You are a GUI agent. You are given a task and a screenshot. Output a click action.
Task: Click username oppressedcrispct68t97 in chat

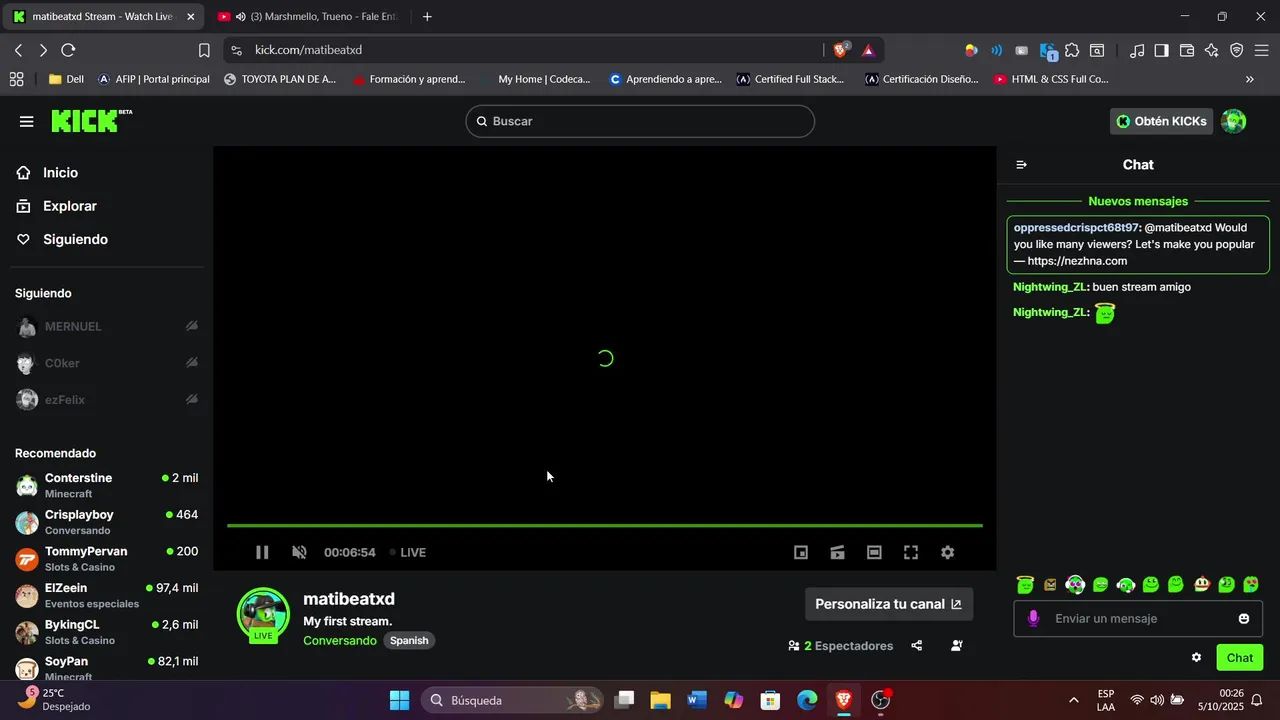pyautogui.click(x=1077, y=228)
